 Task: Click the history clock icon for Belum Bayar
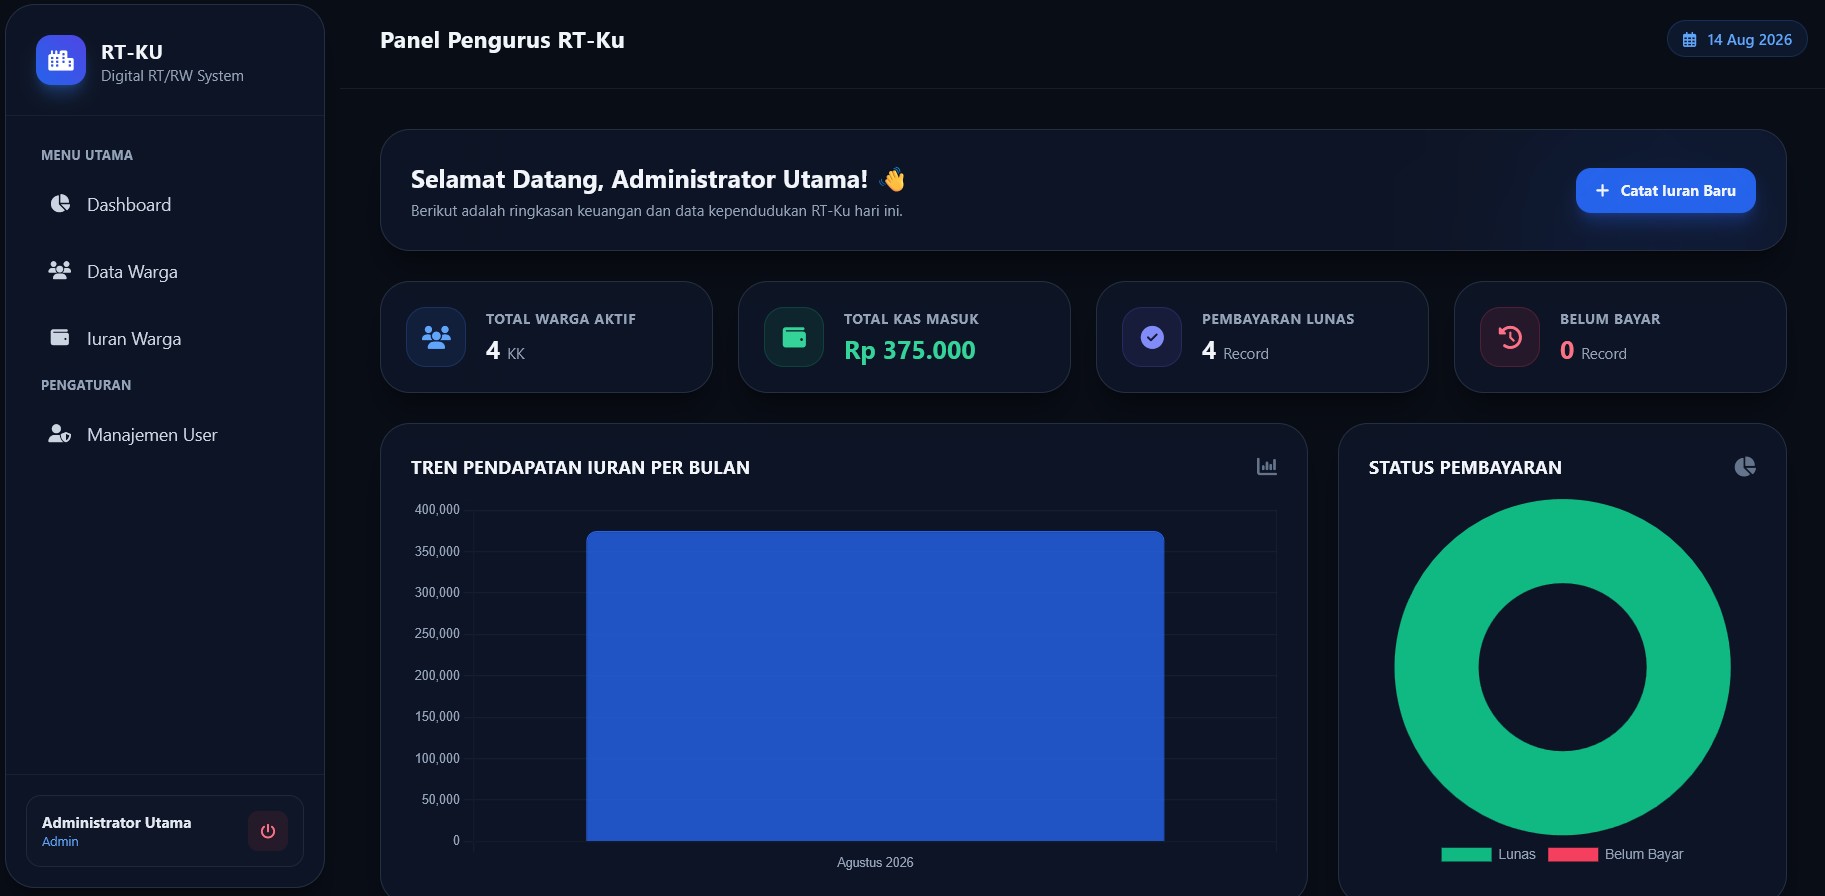pos(1510,337)
